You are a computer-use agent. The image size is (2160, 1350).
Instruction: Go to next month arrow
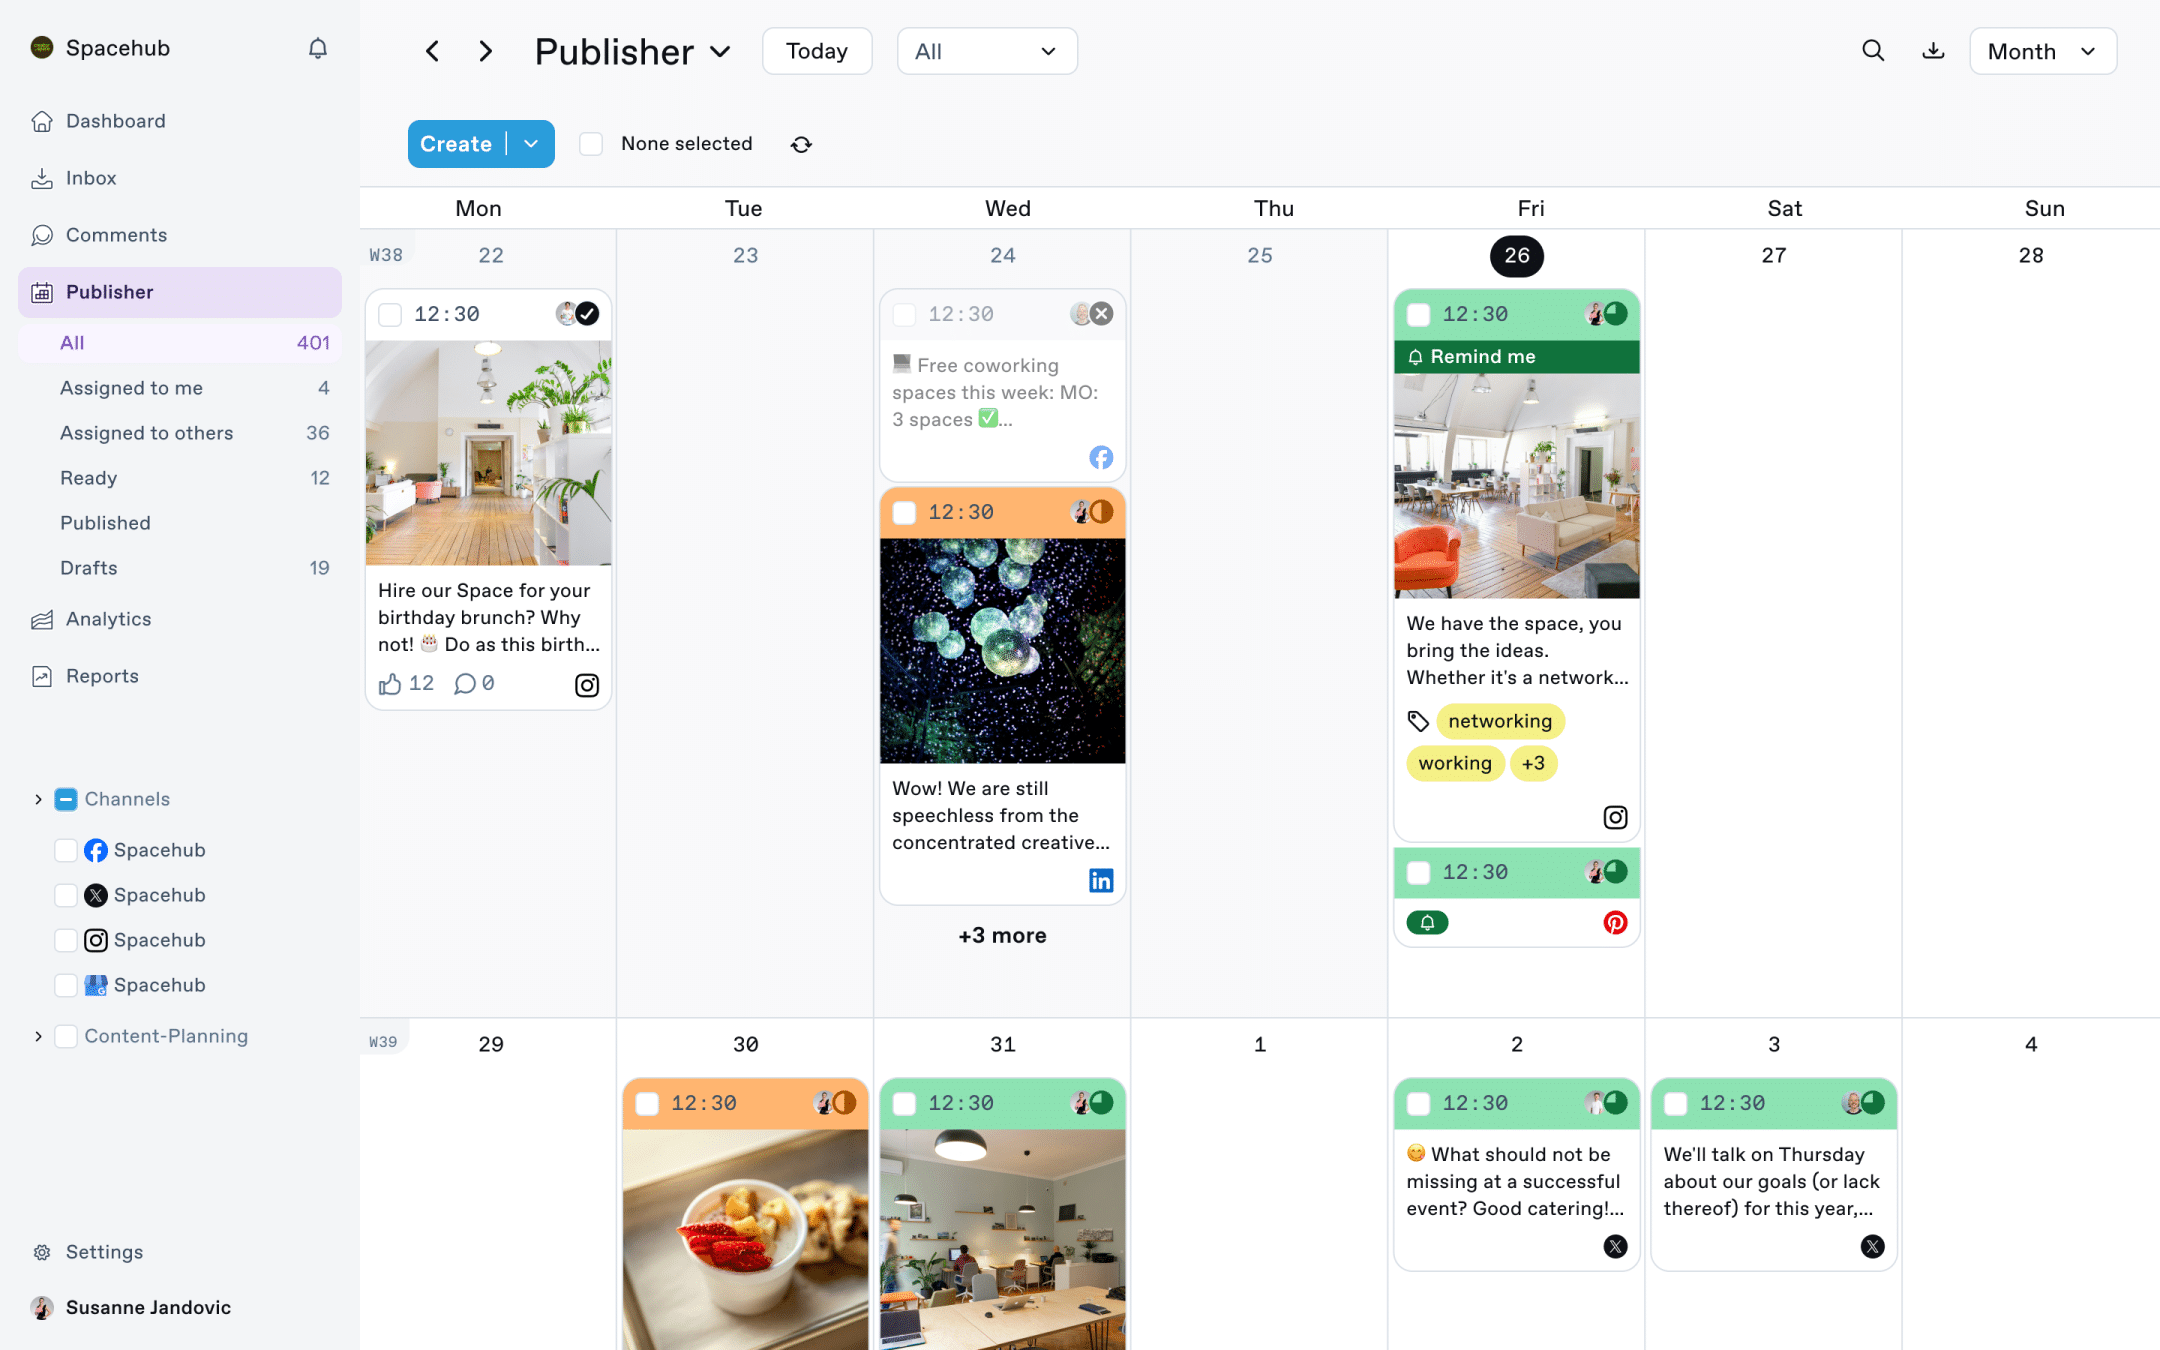tap(486, 51)
